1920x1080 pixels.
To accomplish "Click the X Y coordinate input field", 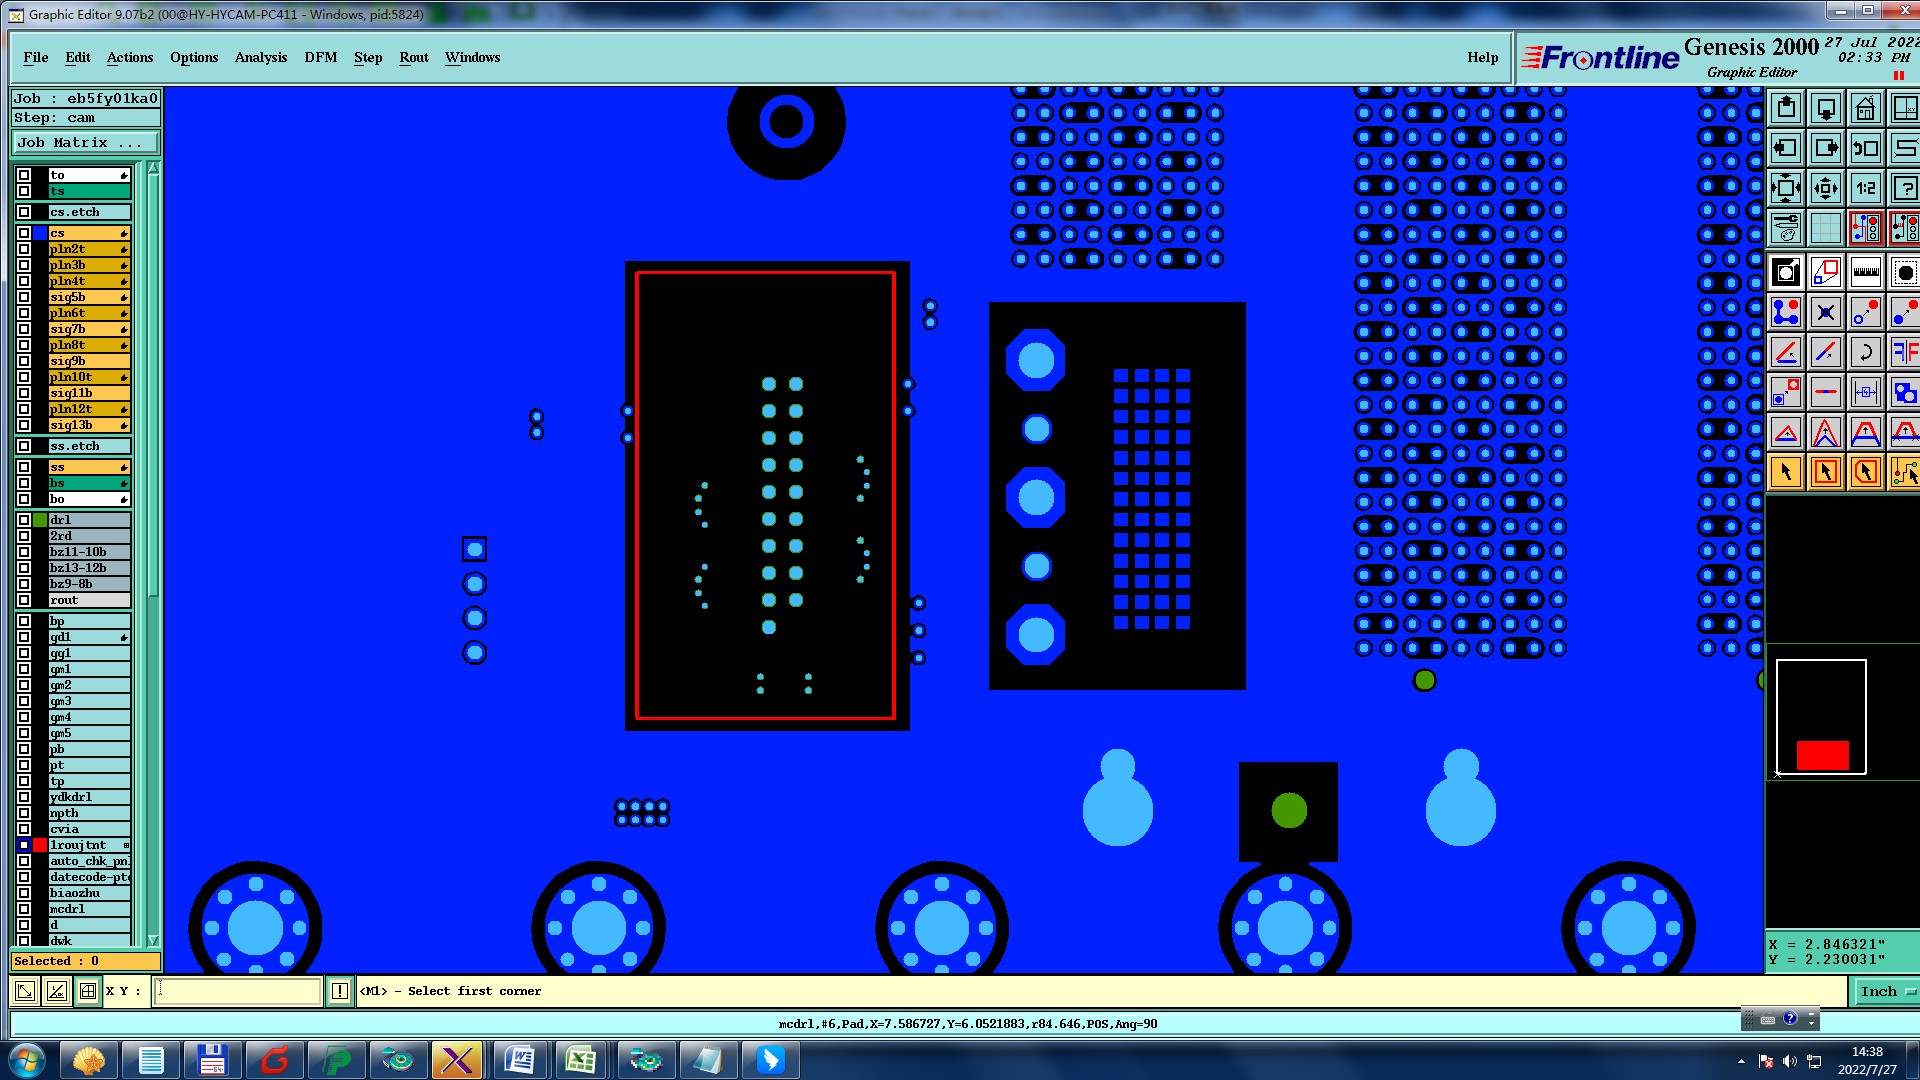I will [238, 991].
